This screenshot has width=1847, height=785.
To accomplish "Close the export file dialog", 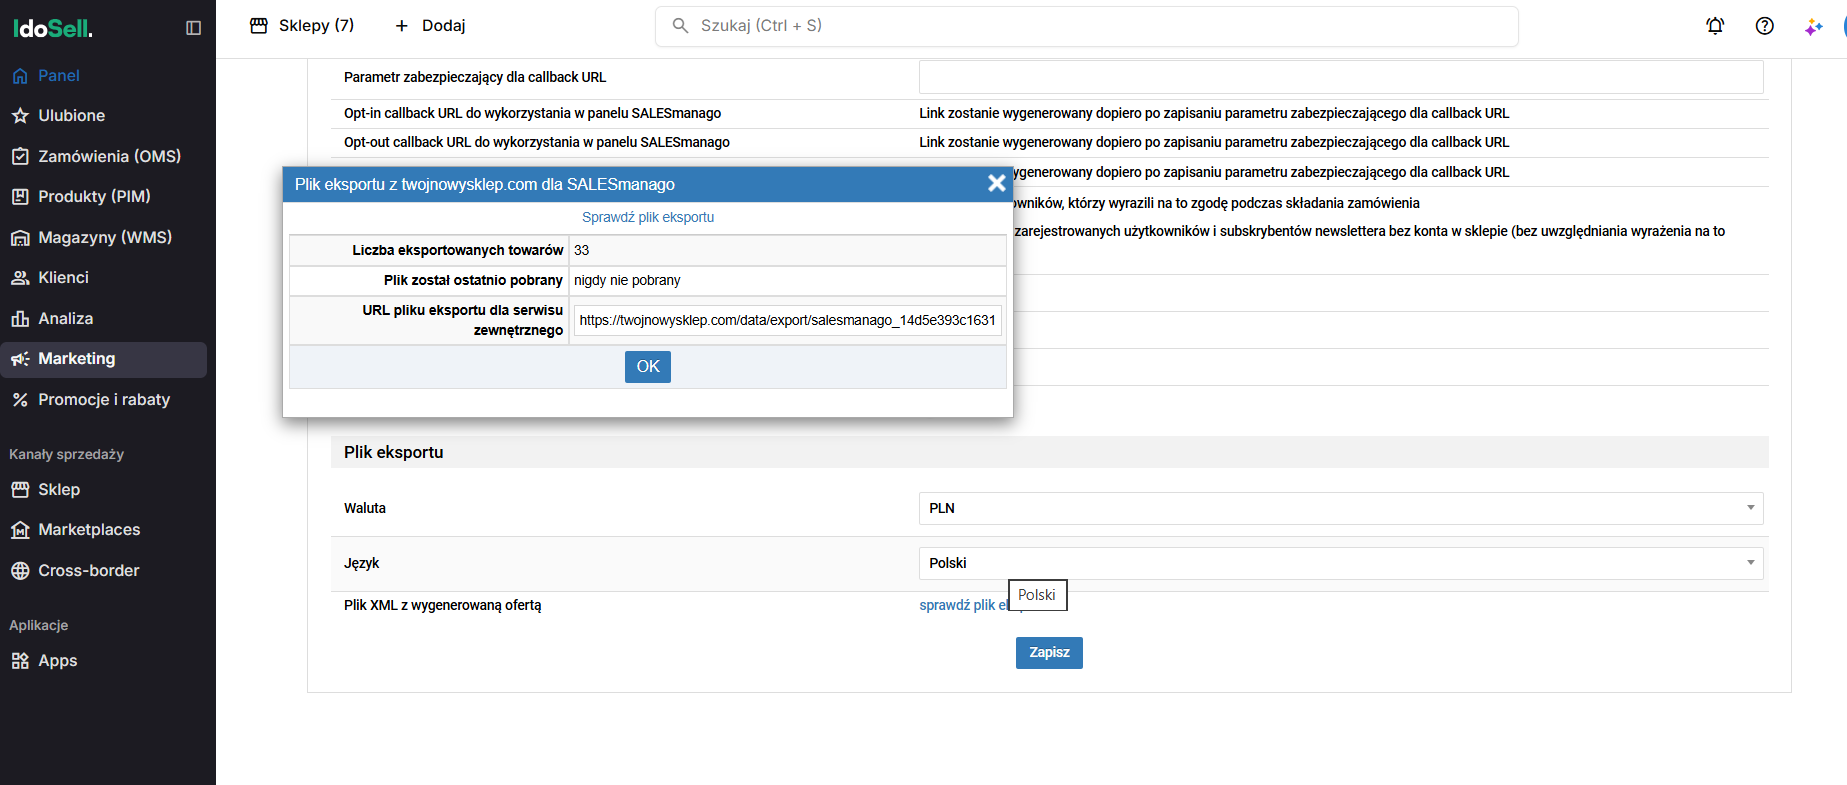I will (x=996, y=183).
